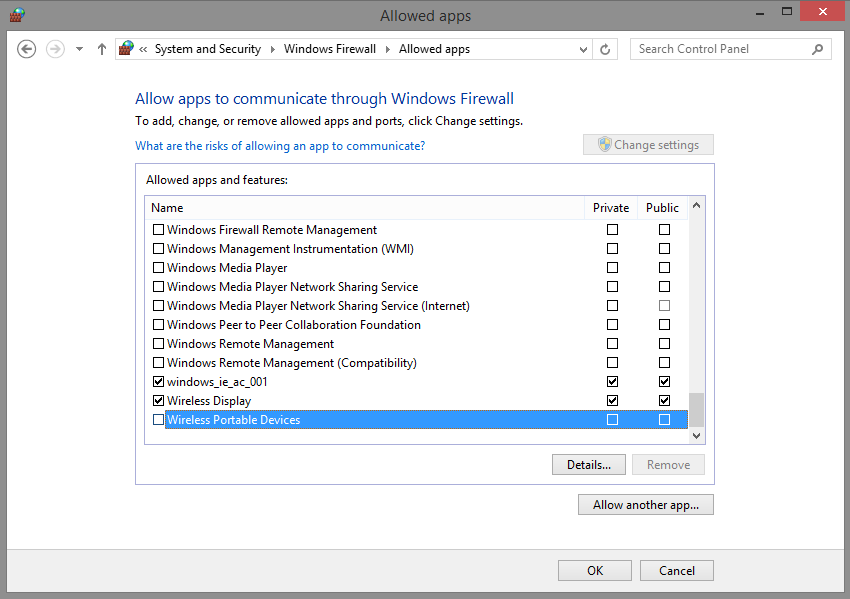Tick Public for Windows Management Instrumentation (WMI)
Viewport: 850px width, 599px height.
(664, 249)
